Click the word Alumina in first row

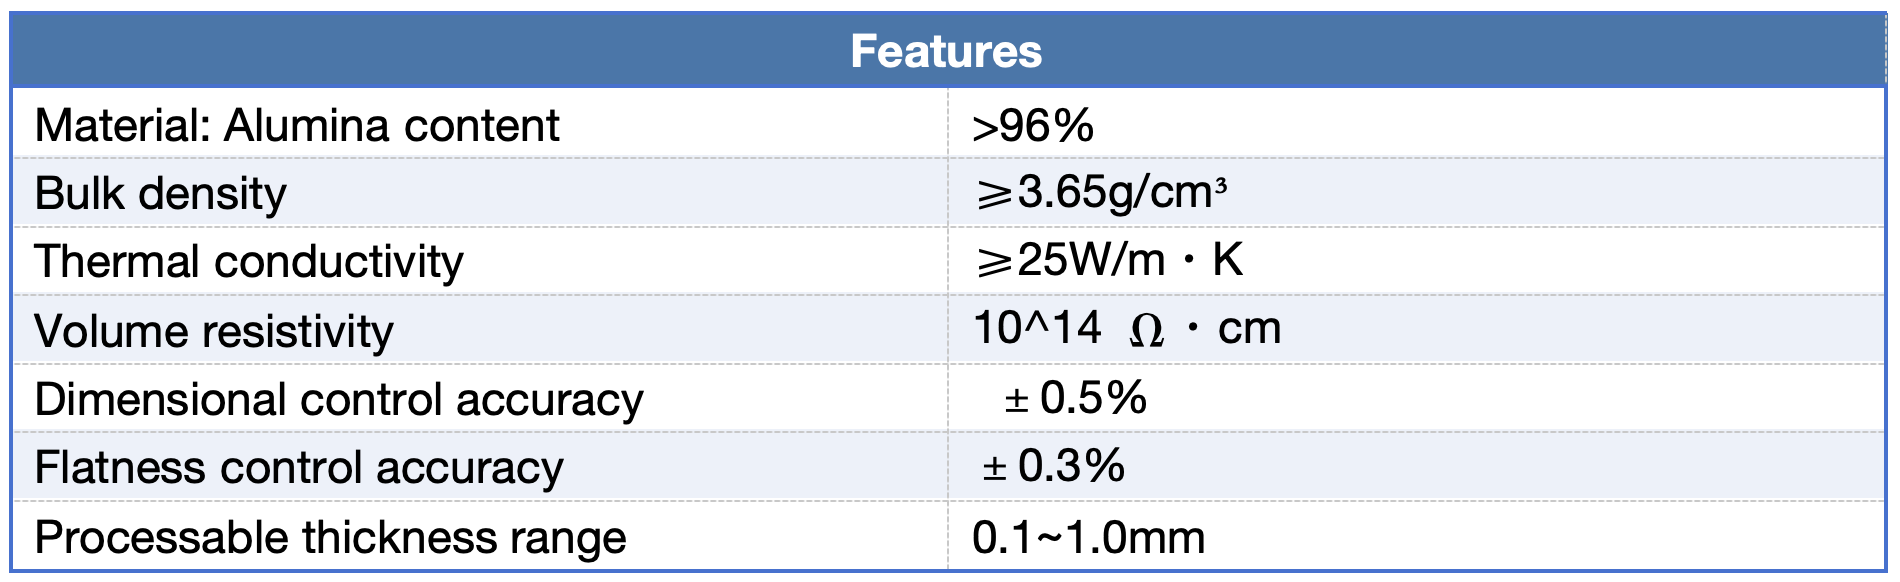point(306,125)
